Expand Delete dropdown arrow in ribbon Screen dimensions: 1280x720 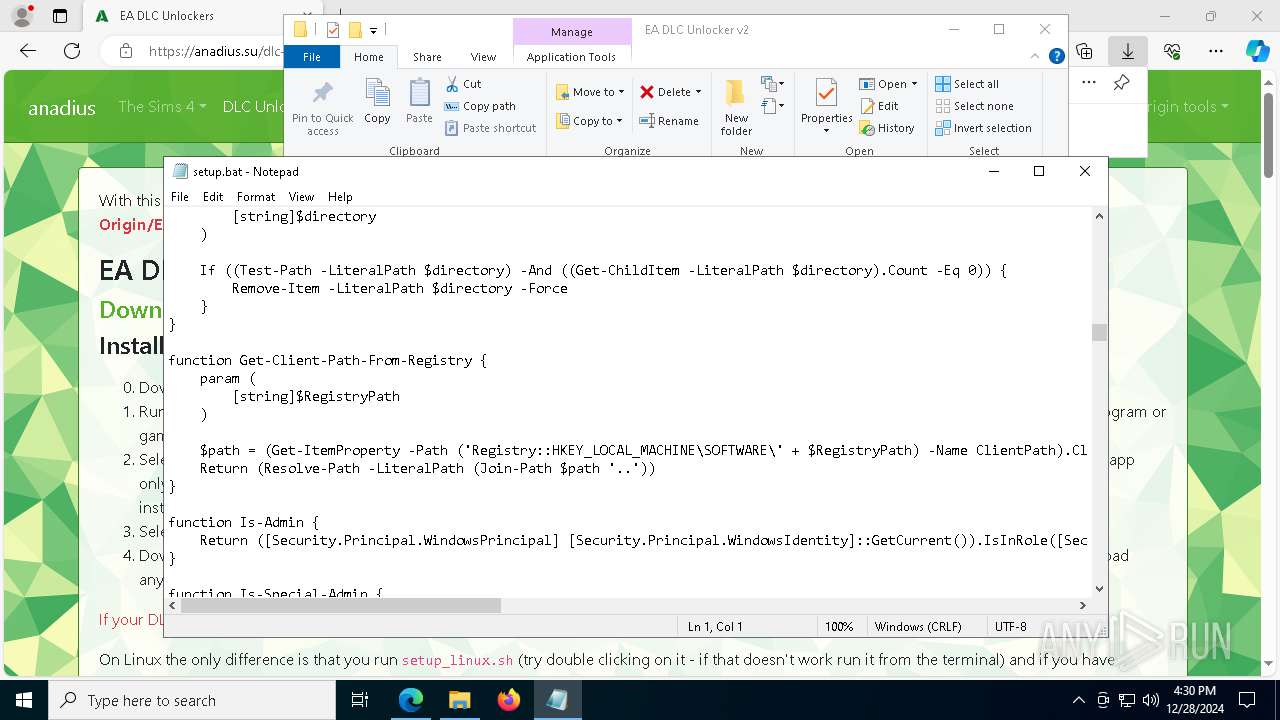click(x=698, y=92)
